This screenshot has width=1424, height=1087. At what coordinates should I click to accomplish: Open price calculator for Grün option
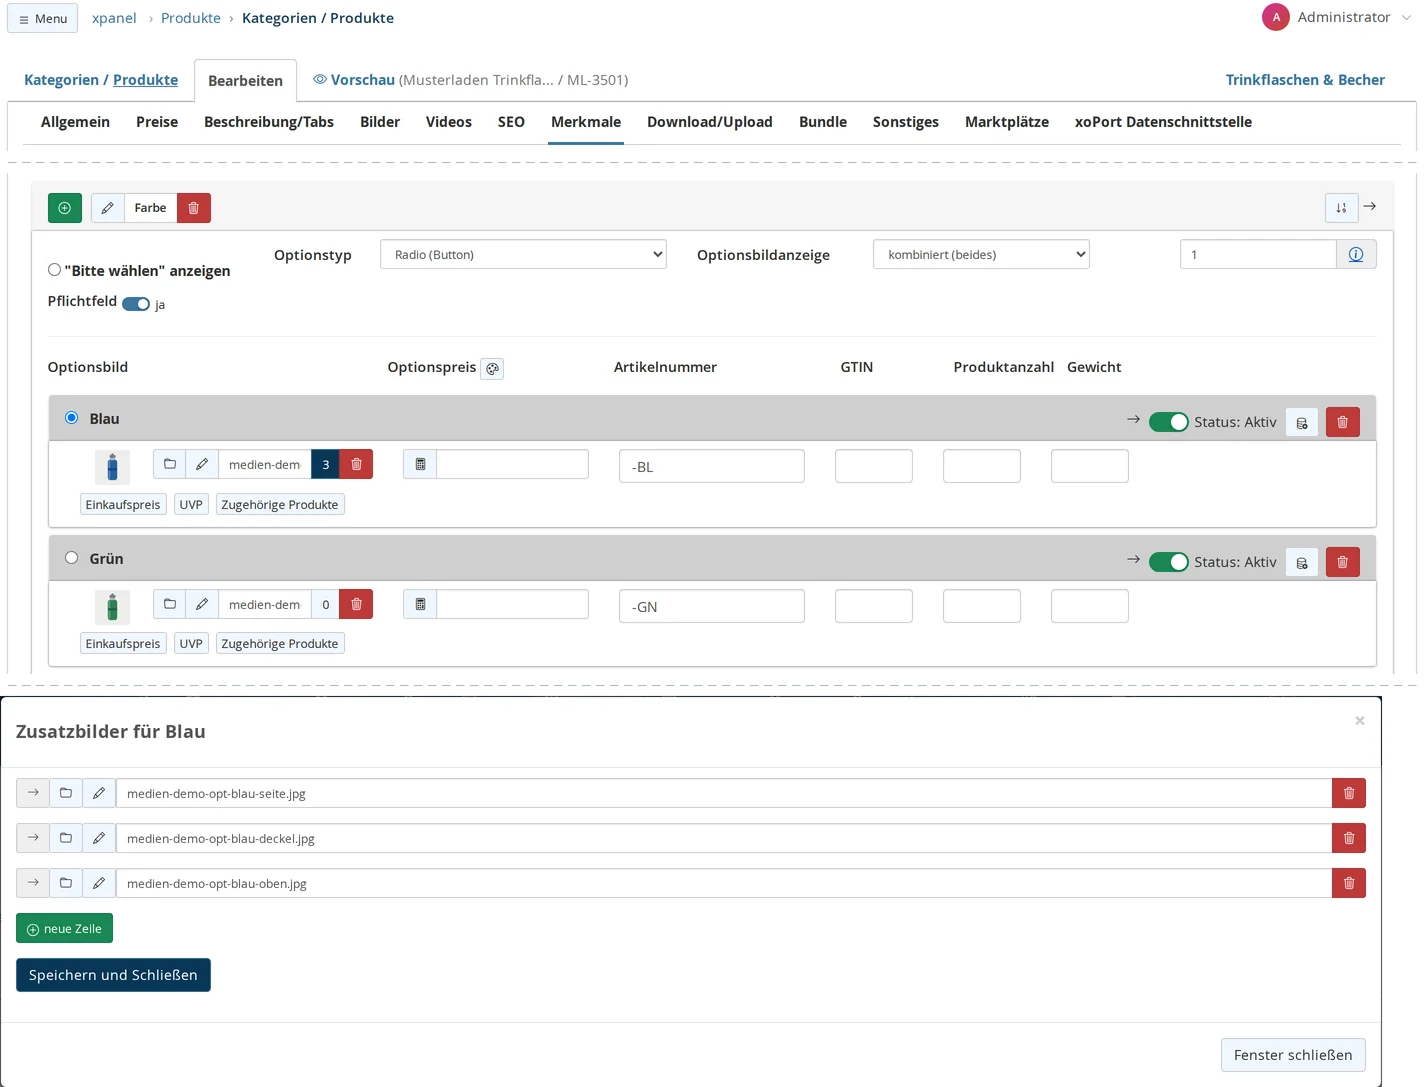click(420, 604)
